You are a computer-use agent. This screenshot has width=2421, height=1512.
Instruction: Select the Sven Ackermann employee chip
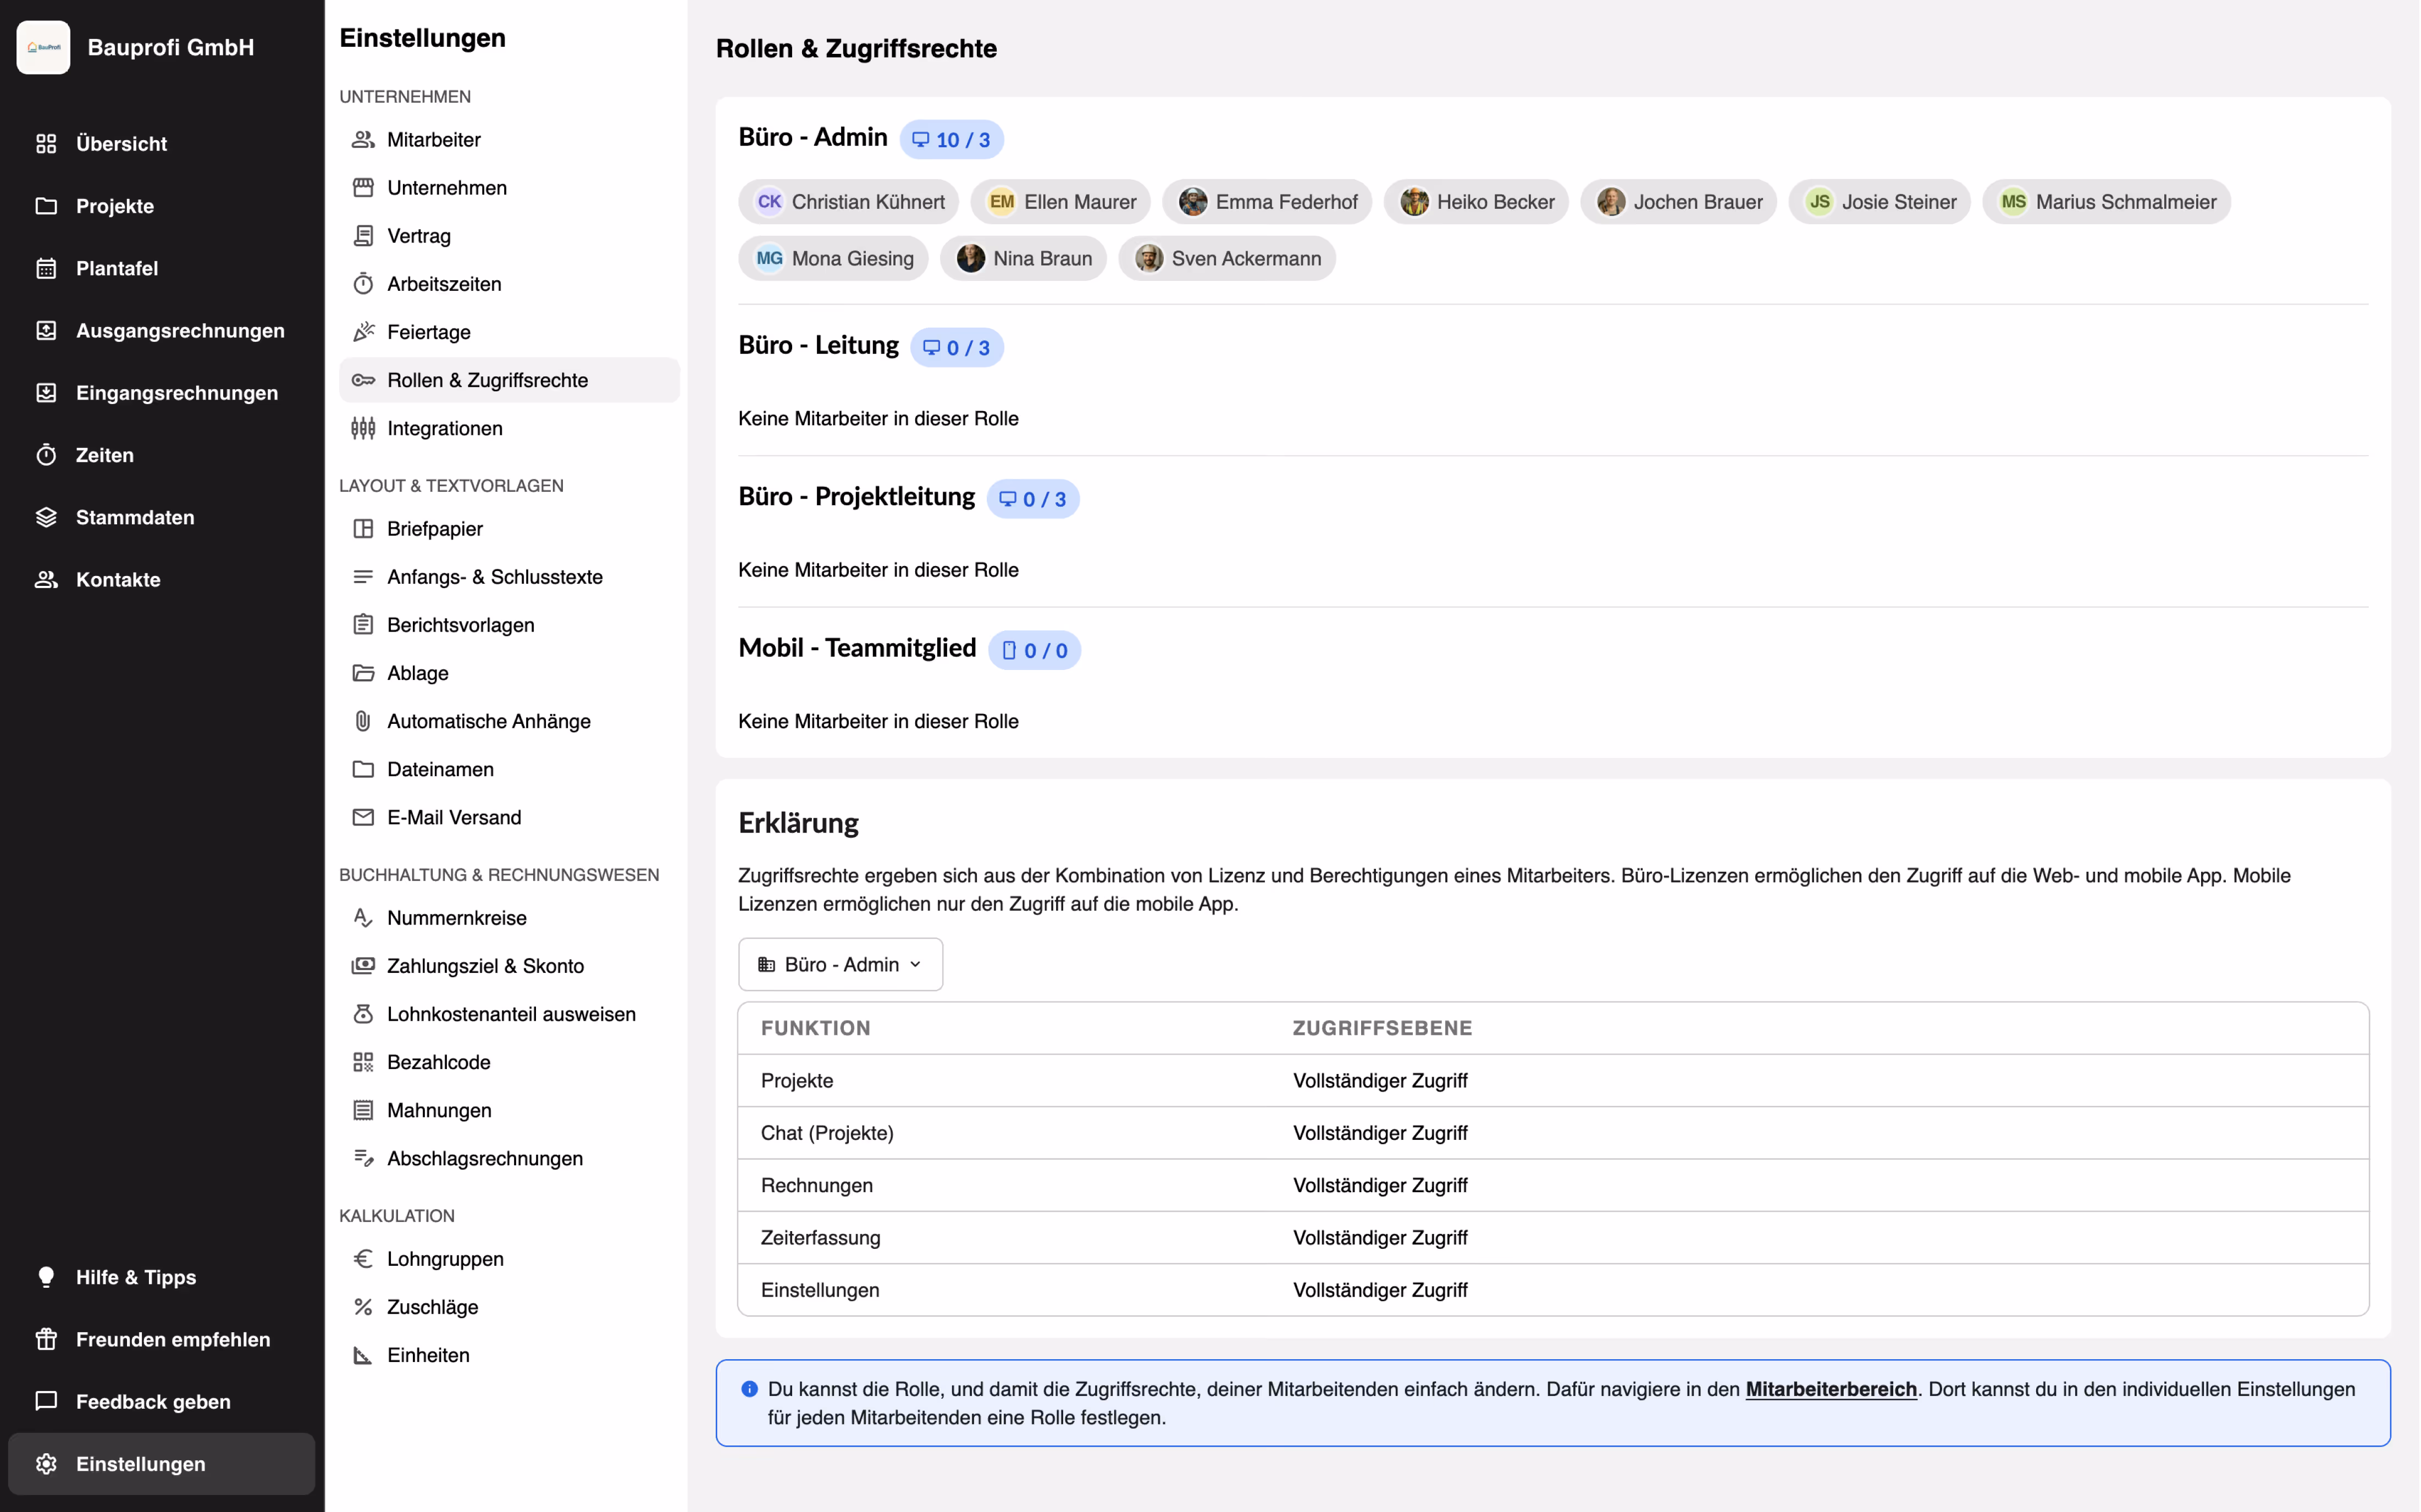click(1227, 259)
